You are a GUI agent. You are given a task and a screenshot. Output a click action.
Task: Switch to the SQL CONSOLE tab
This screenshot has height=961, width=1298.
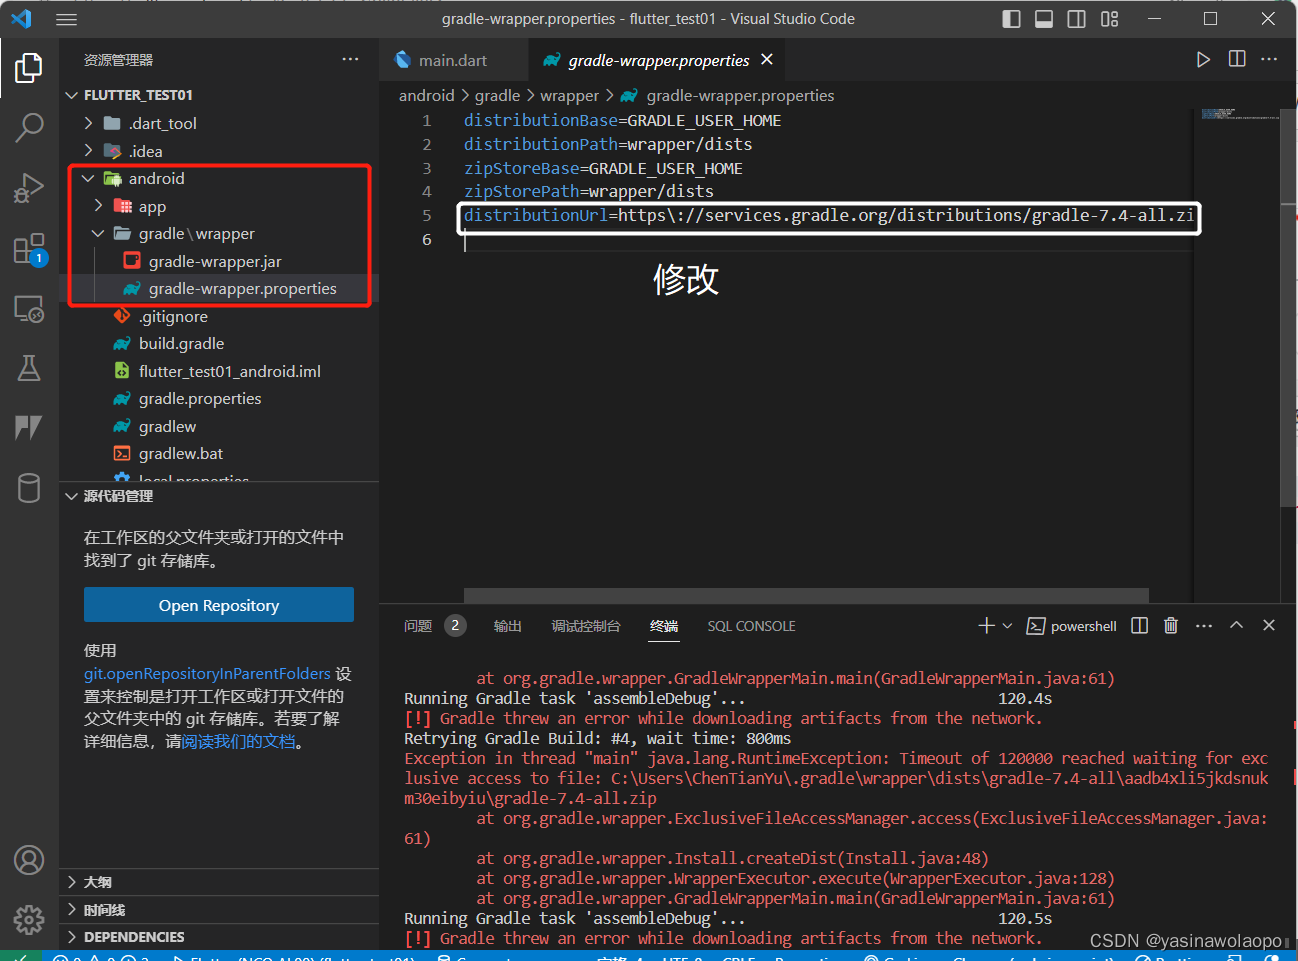(x=752, y=626)
